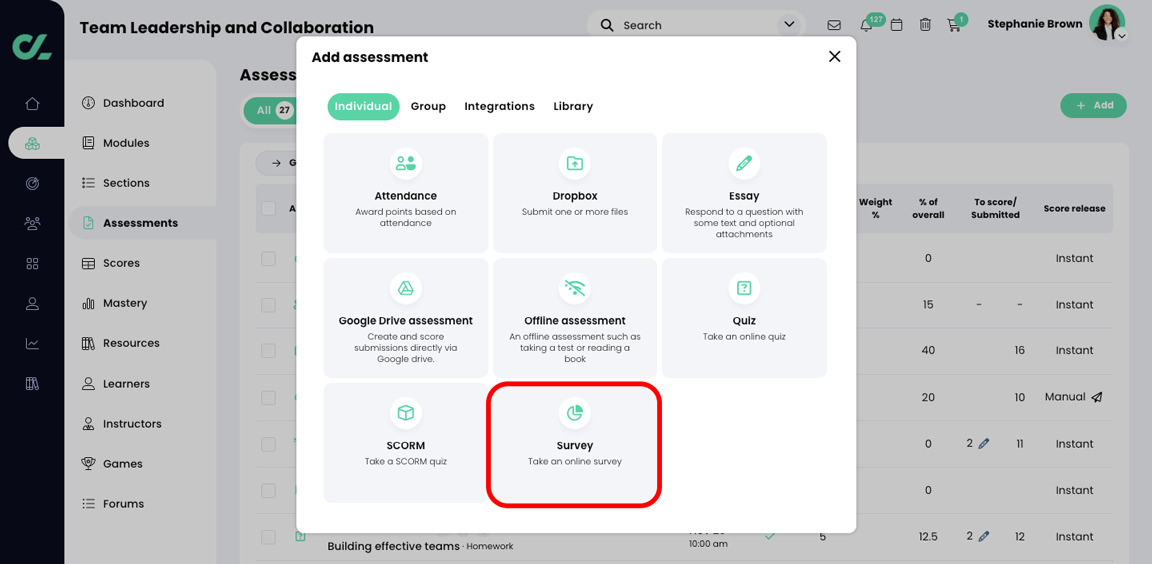
Task: Select the Offline assessment card
Action: (575, 318)
